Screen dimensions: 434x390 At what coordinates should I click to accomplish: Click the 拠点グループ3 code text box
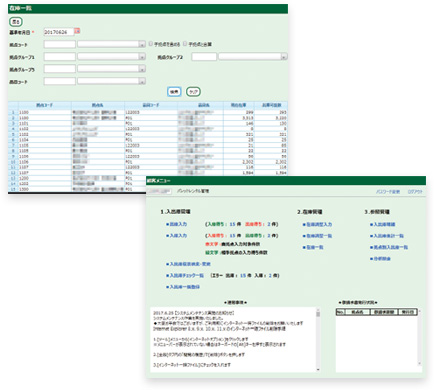click(x=60, y=69)
